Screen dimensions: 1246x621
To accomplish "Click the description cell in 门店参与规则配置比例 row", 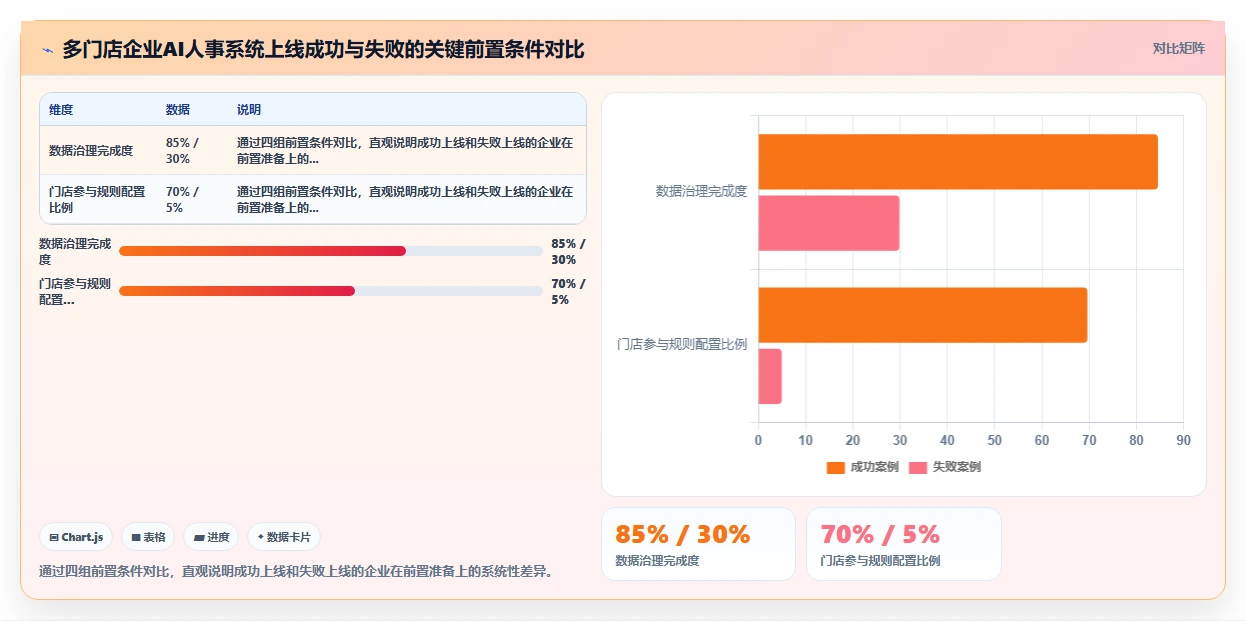I will [405, 199].
